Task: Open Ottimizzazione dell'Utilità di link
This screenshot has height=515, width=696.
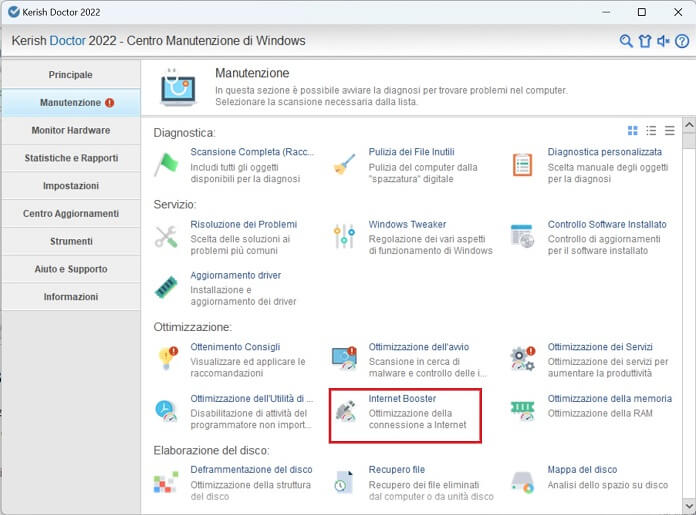Action: pyautogui.click(x=252, y=399)
